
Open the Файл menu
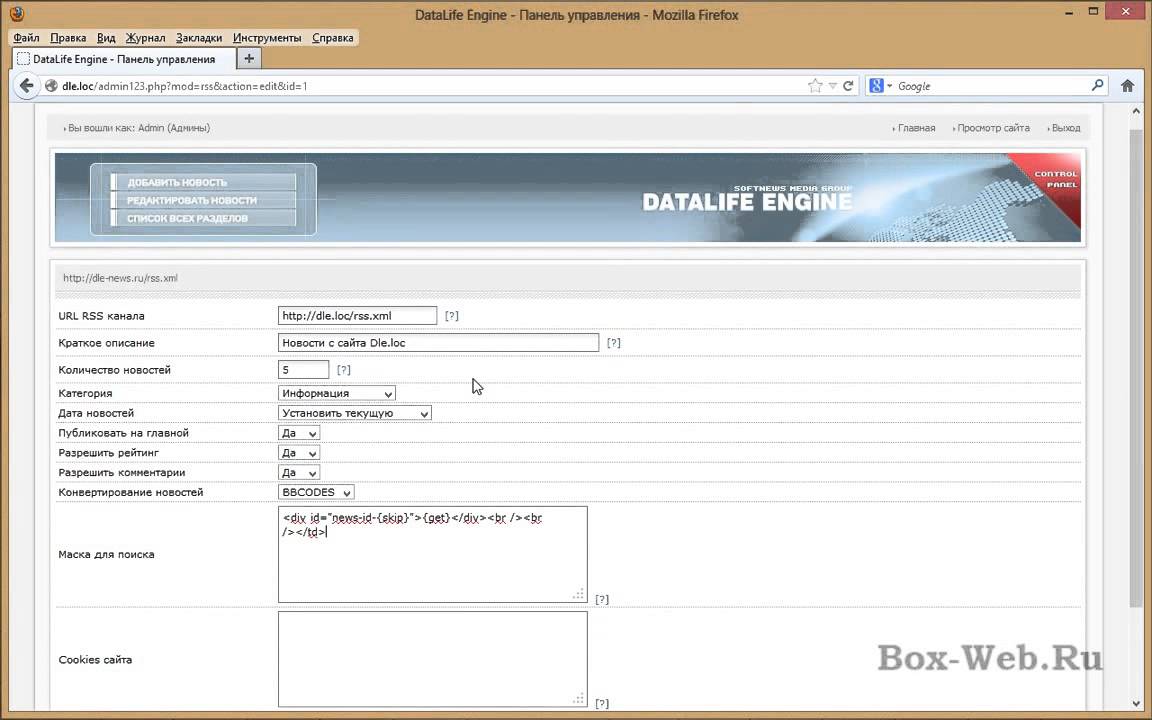pyautogui.click(x=26, y=37)
